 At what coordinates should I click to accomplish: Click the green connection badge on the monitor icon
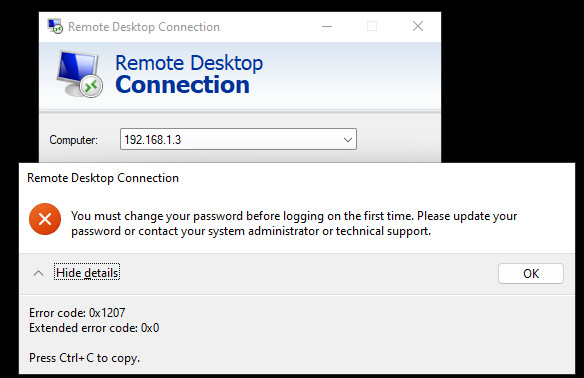pos(91,86)
